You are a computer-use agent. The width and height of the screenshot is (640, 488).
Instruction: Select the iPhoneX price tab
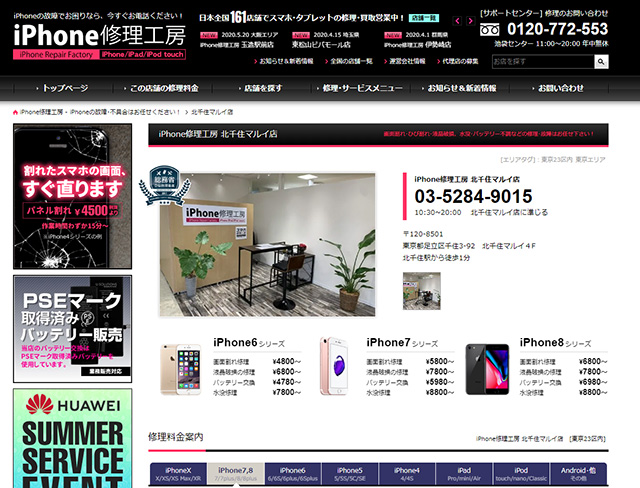pos(178,474)
